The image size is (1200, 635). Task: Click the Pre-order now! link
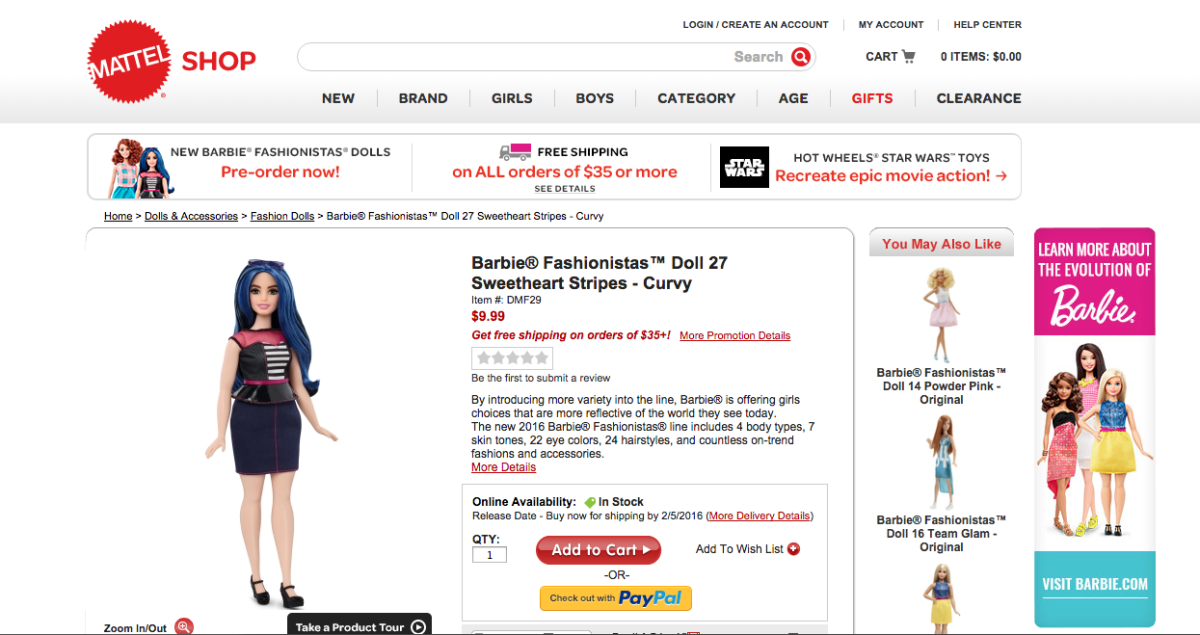[279, 171]
